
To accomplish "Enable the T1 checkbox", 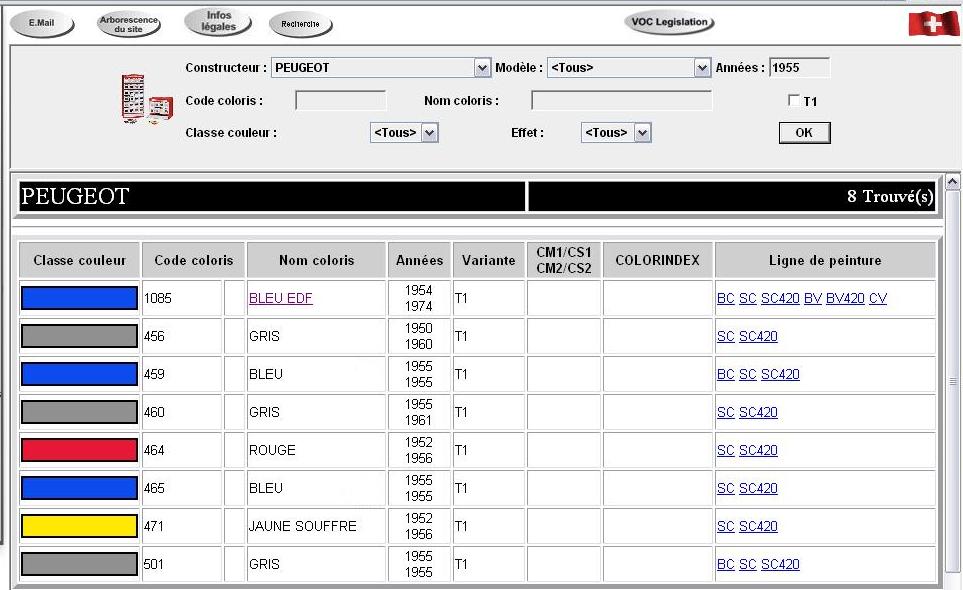I will coord(794,101).
